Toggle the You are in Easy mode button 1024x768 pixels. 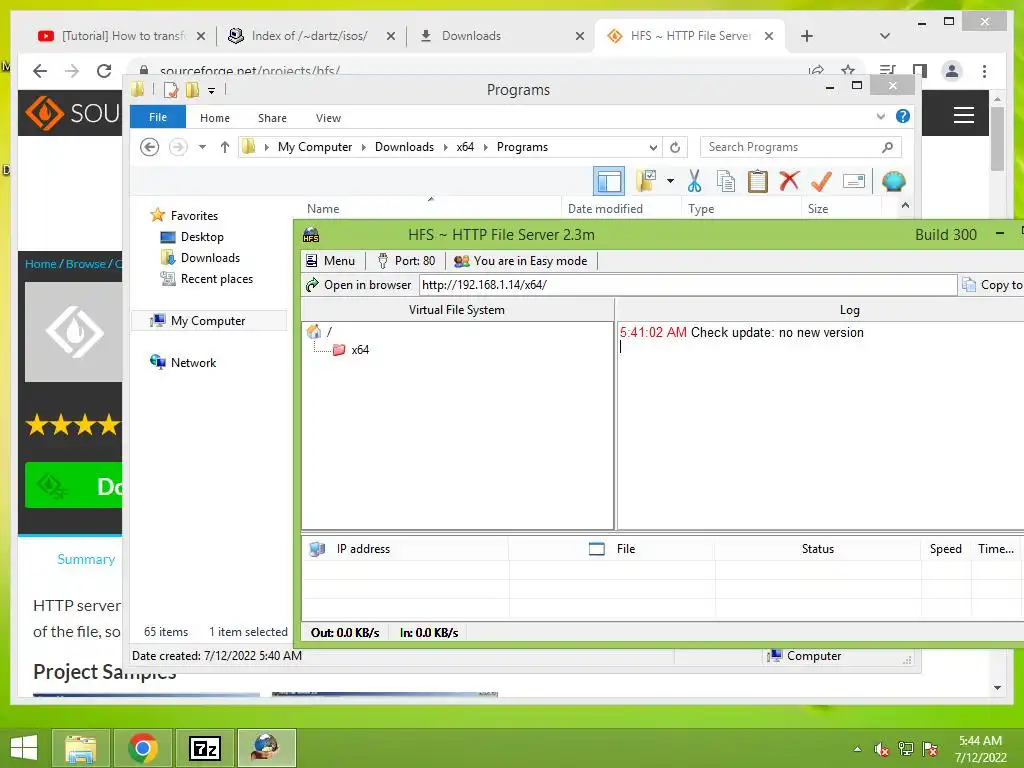tap(521, 261)
